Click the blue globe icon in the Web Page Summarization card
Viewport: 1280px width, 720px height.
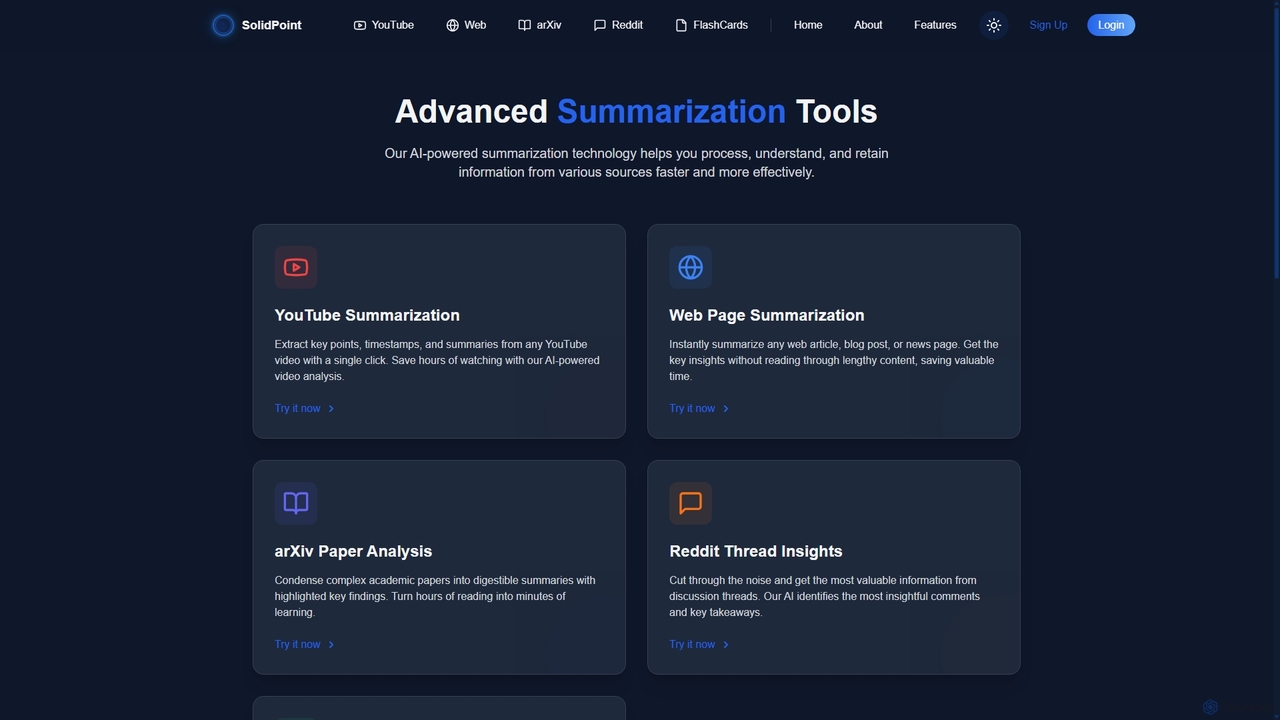tap(690, 267)
